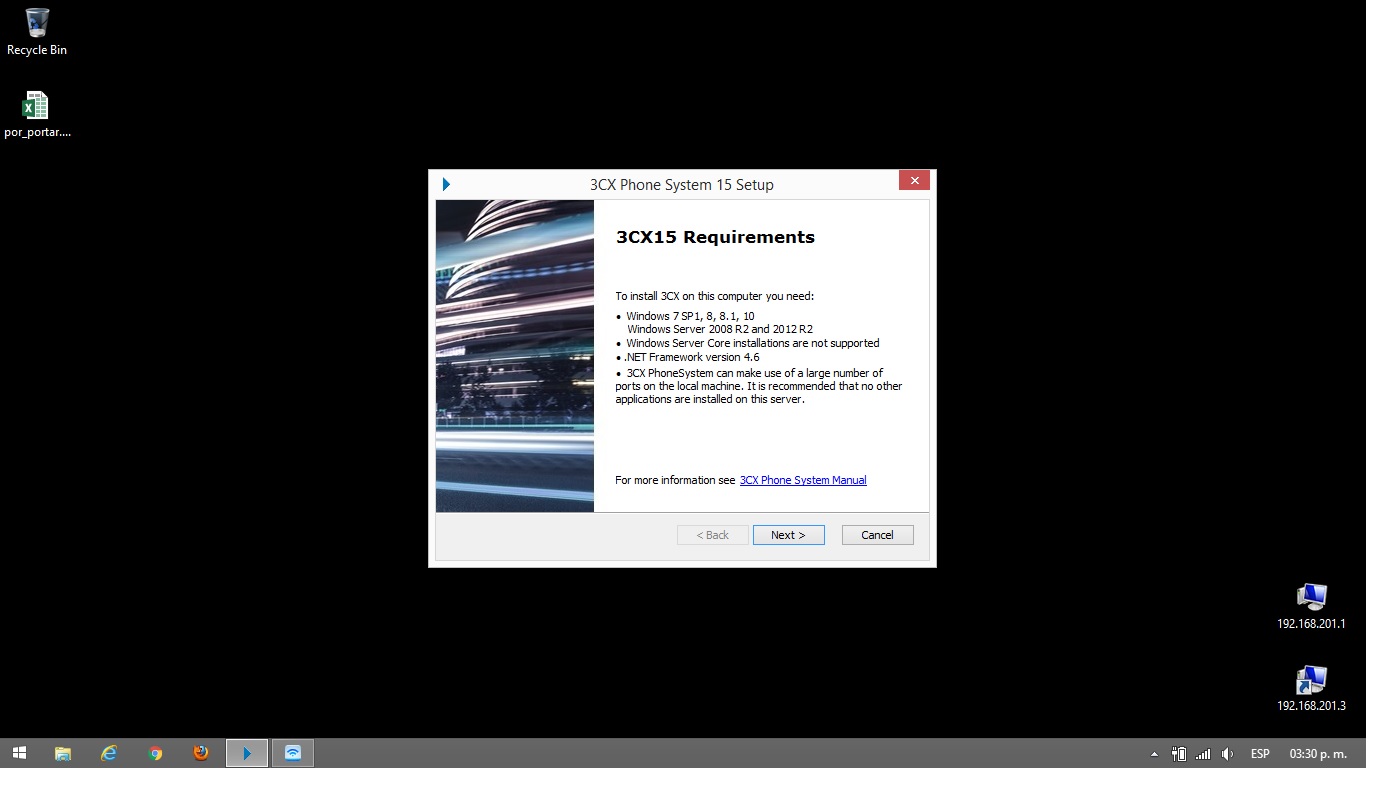Open Internet Explorer from the taskbar
The image size is (1376, 808).
click(x=109, y=753)
